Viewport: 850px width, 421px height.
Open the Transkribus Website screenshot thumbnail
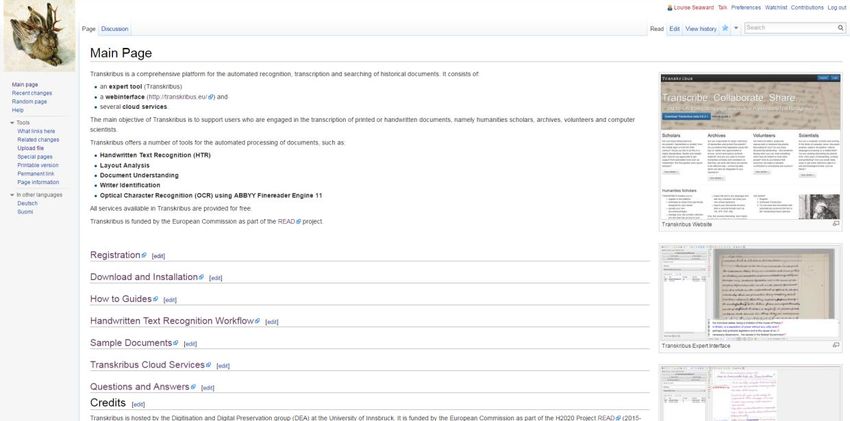tap(751, 146)
